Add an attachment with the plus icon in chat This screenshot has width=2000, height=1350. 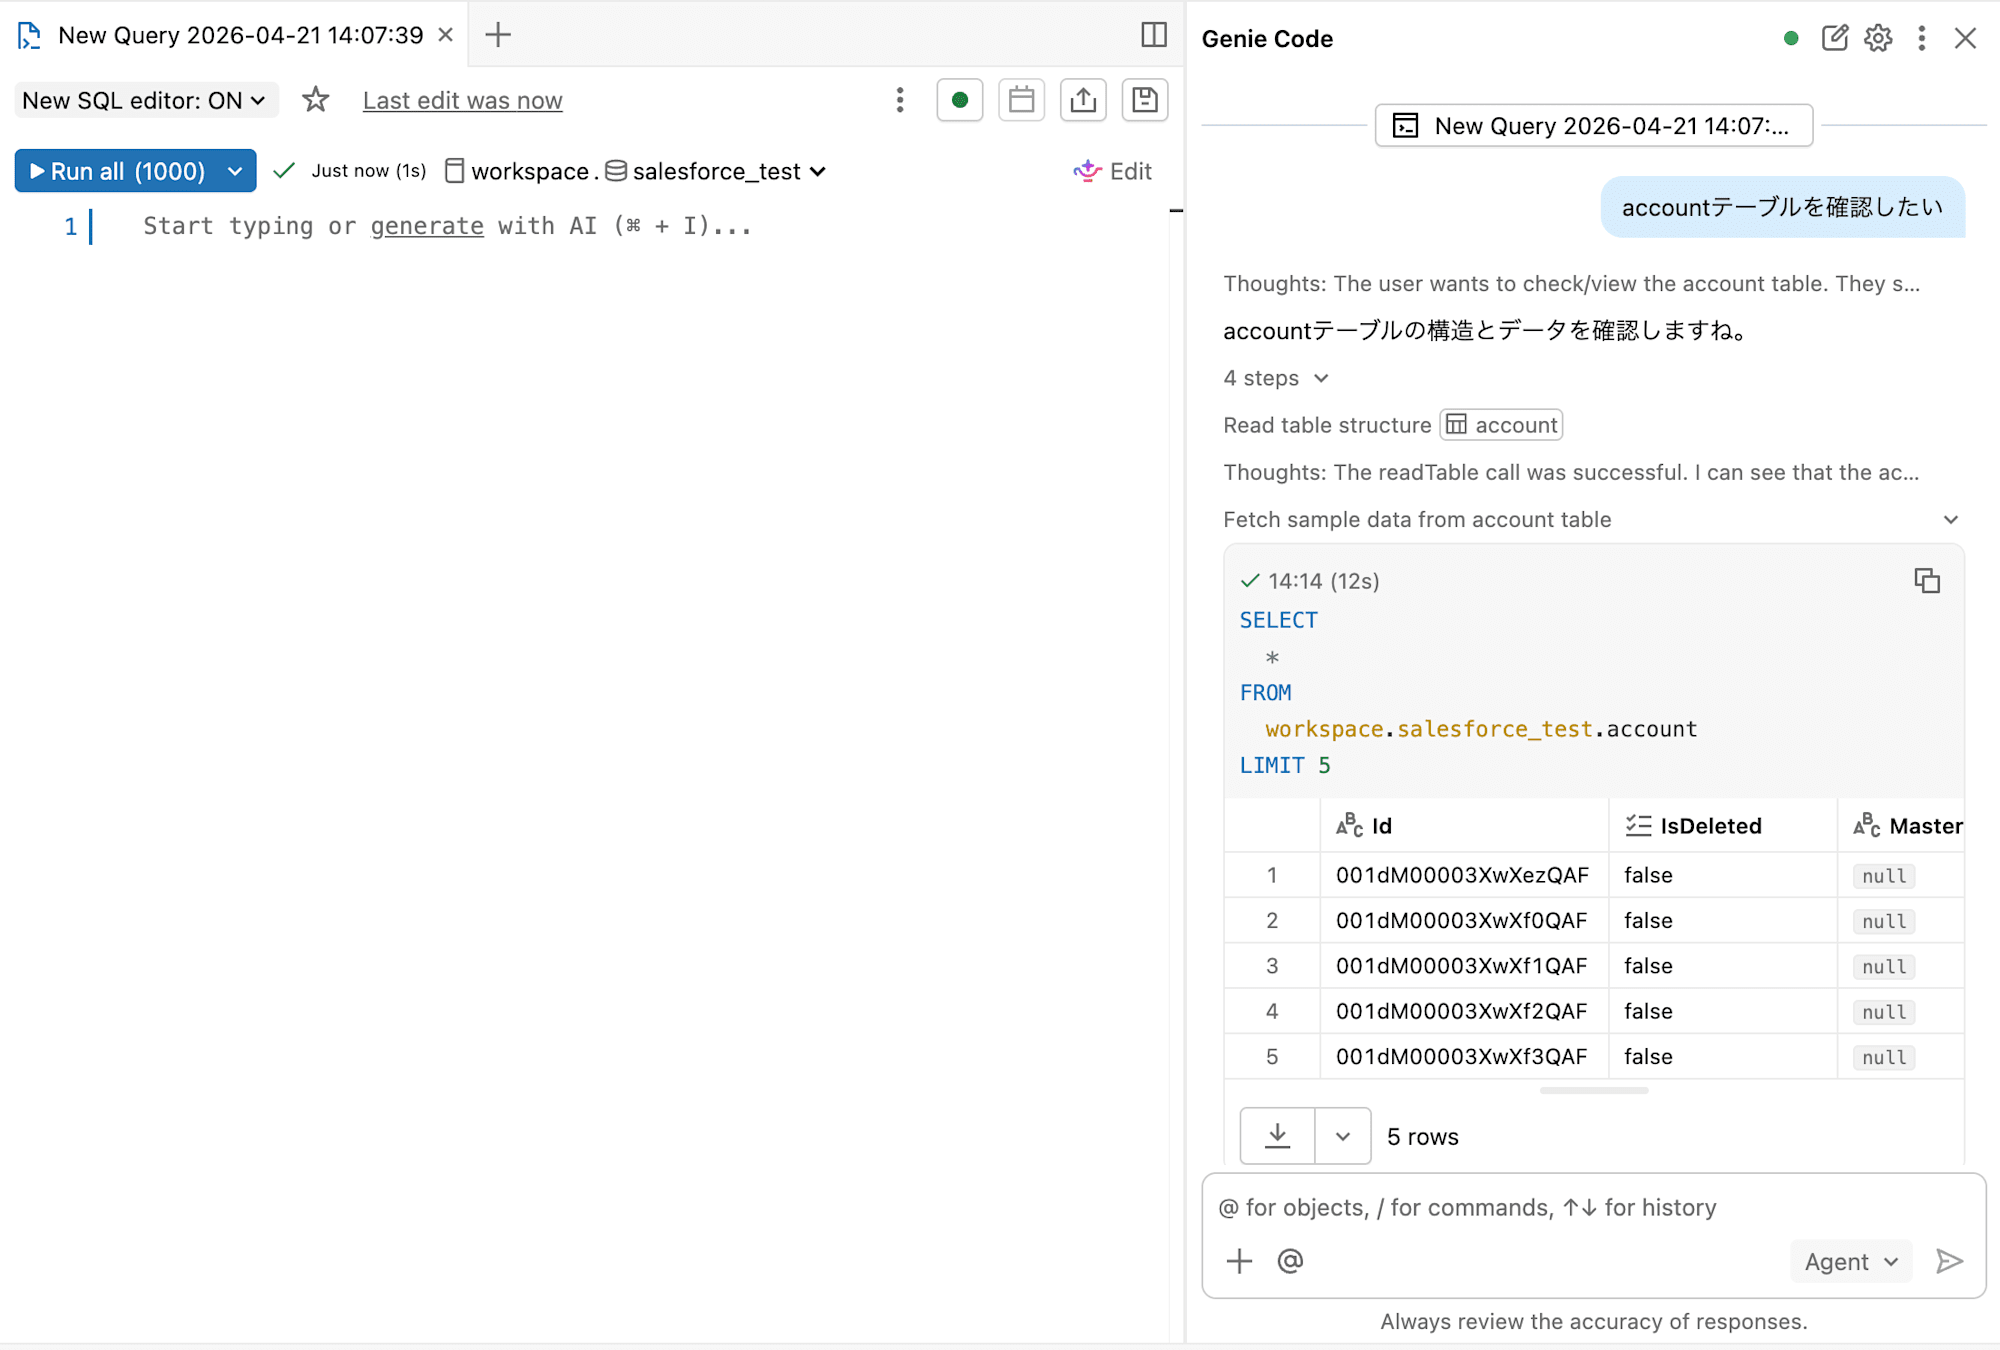[1239, 1261]
